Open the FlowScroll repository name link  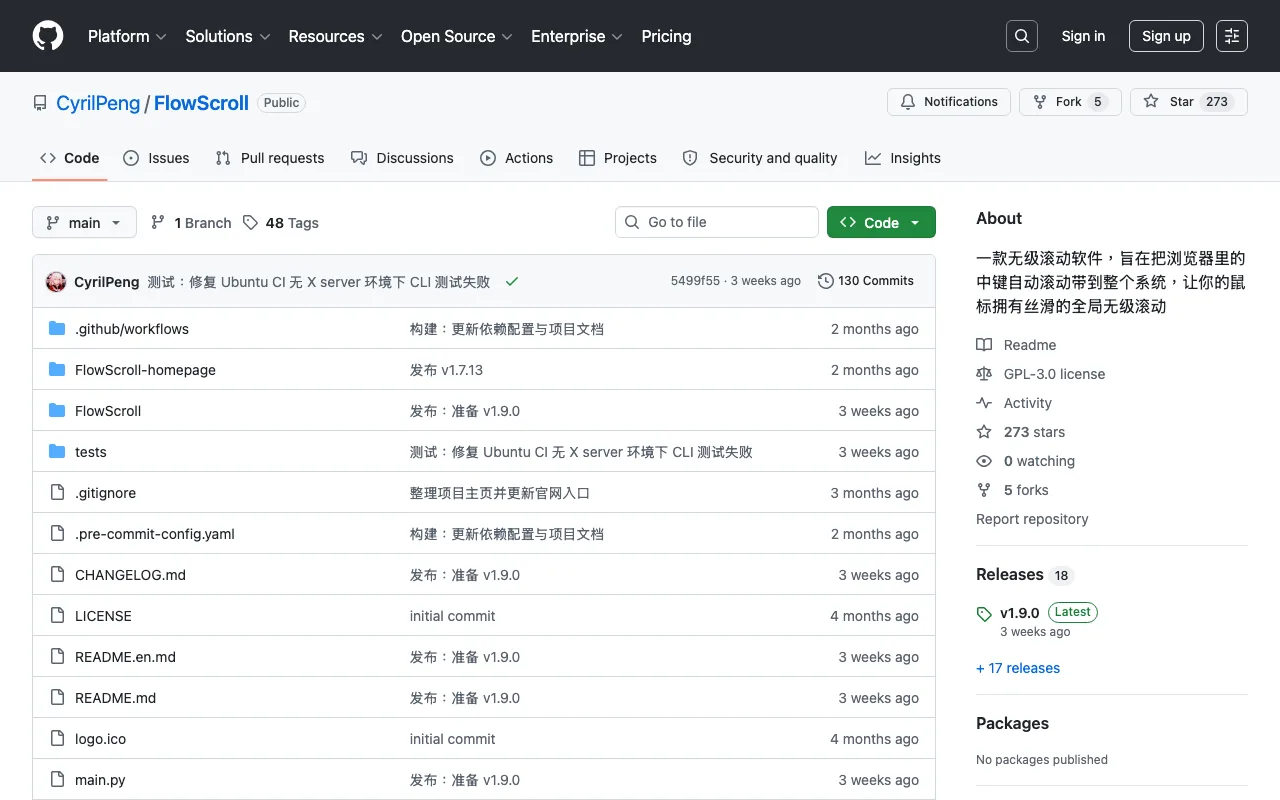point(201,103)
